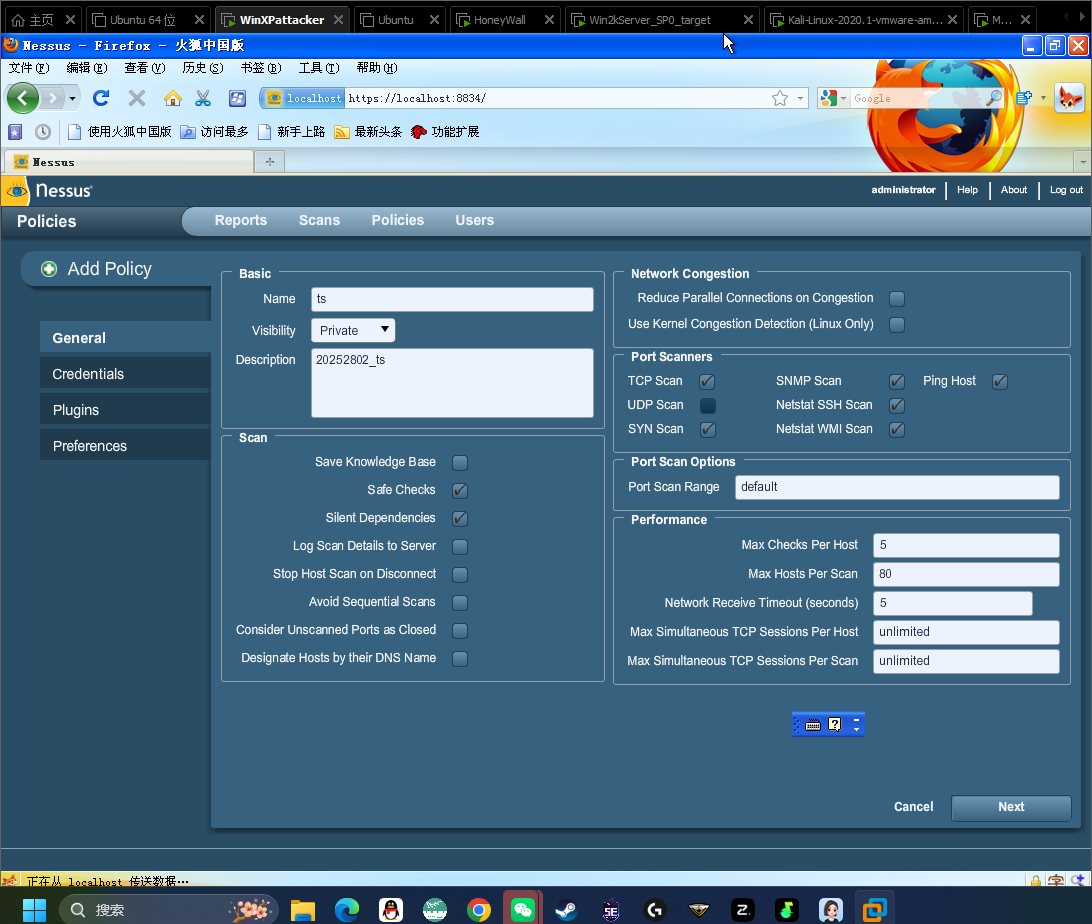
Task: Open the list all tabs dropdown
Action: pos(1083,162)
